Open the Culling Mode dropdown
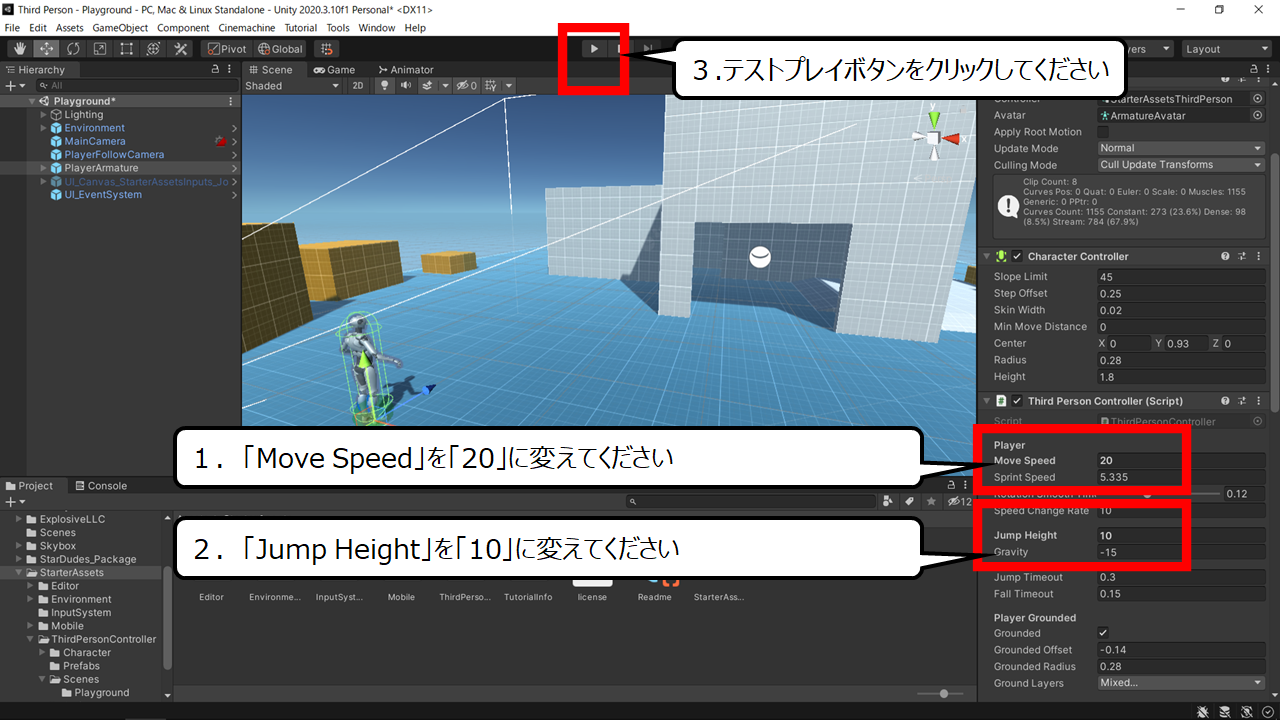The width and height of the screenshot is (1280, 720). coord(1181,165)
